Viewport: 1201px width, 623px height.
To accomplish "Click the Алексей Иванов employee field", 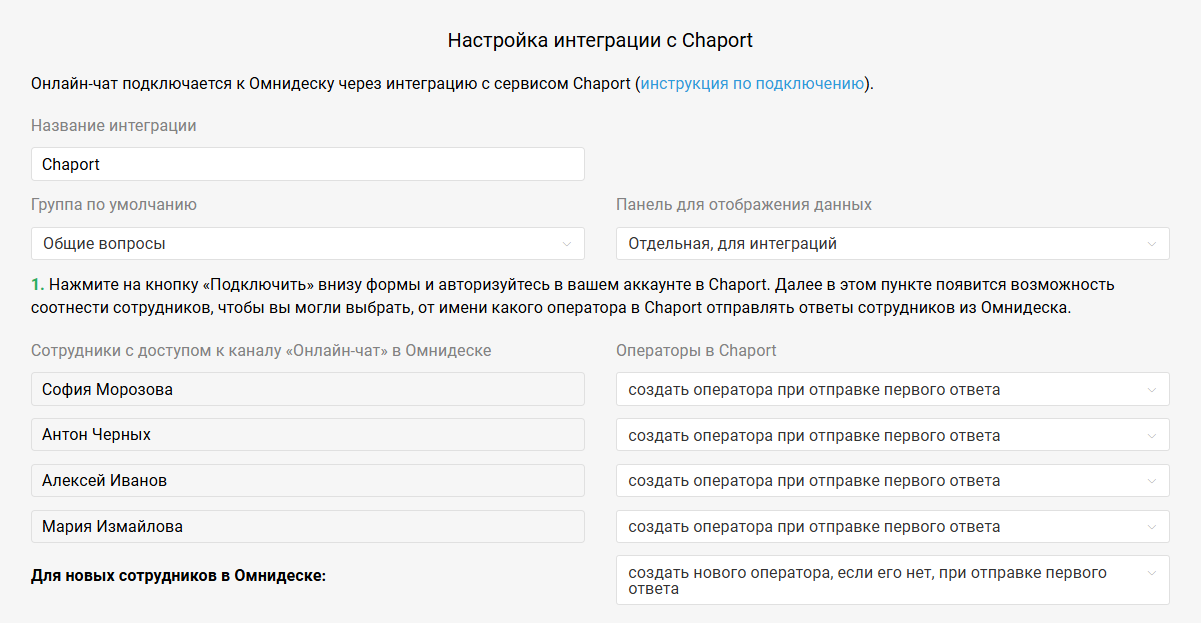I will (308, 480).
